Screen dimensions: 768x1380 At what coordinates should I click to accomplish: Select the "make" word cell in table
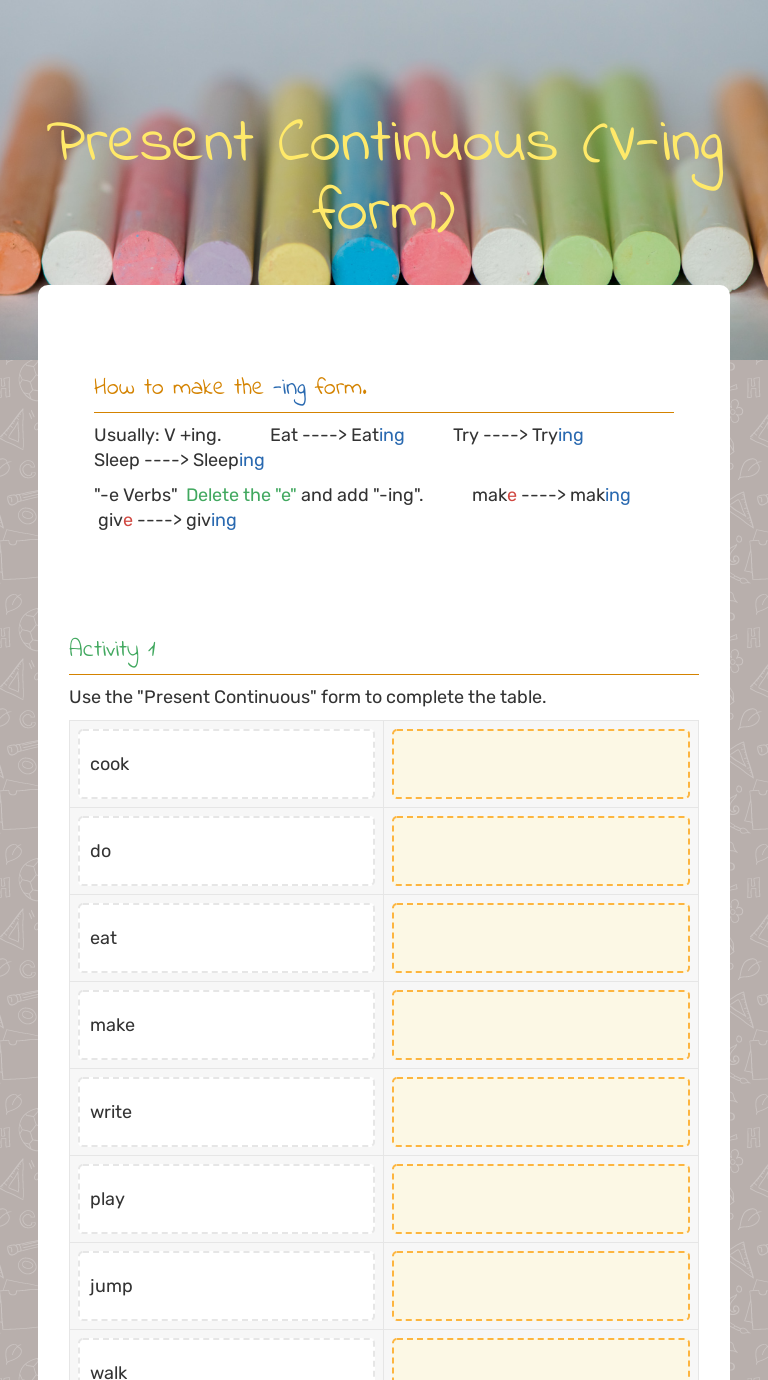(226, 1025)
